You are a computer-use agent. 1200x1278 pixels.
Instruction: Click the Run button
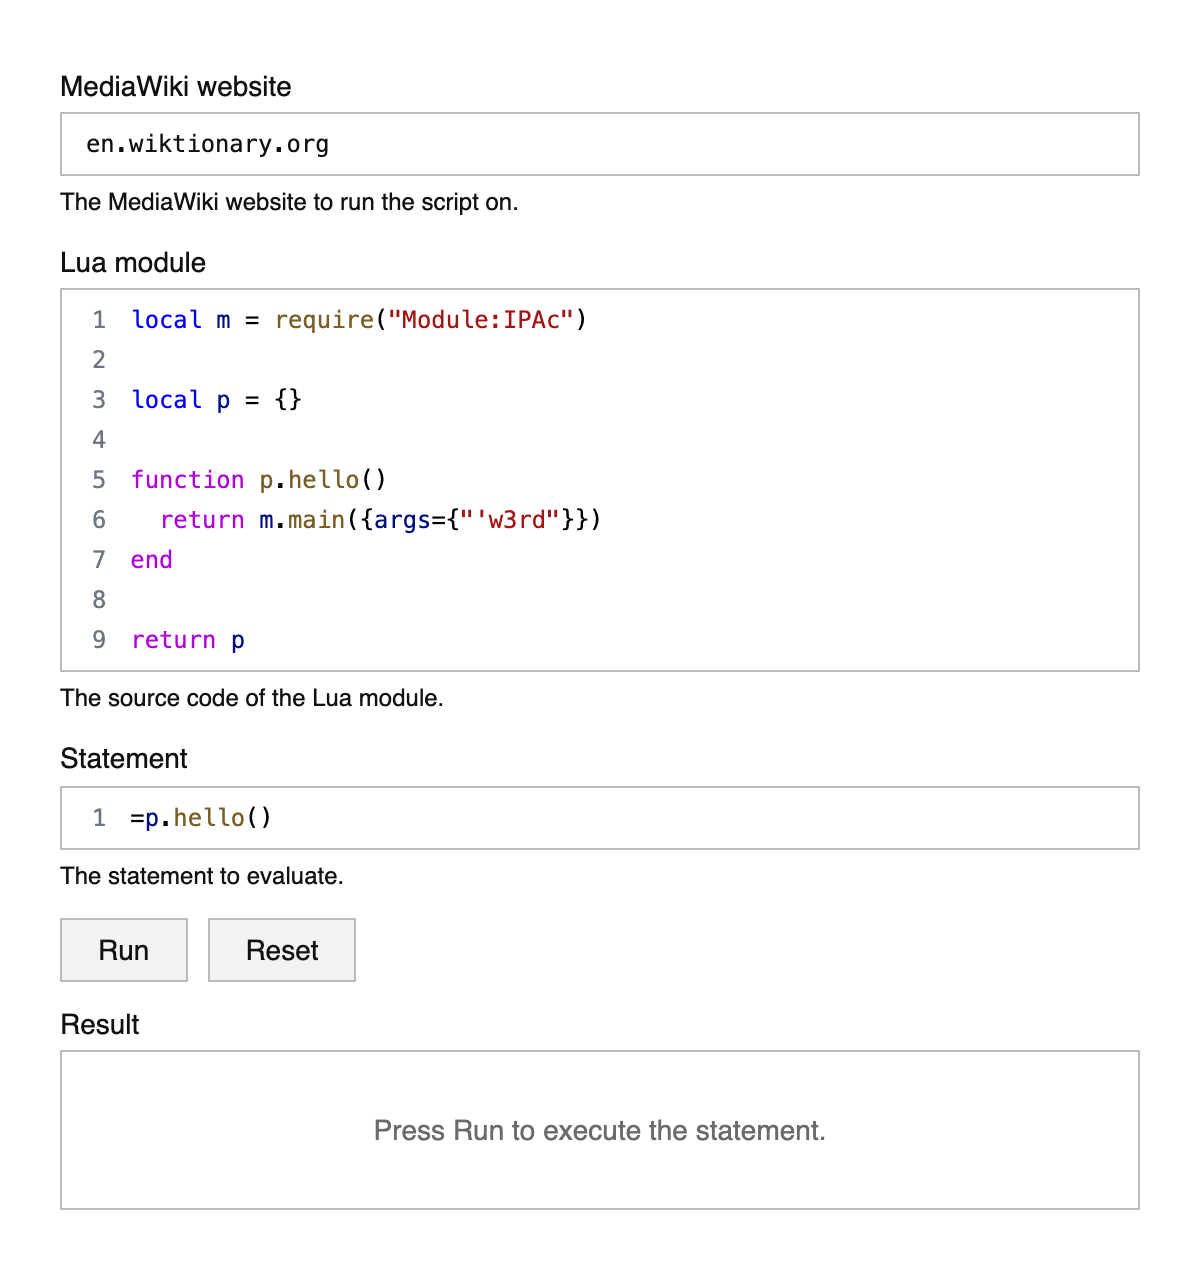123,949
